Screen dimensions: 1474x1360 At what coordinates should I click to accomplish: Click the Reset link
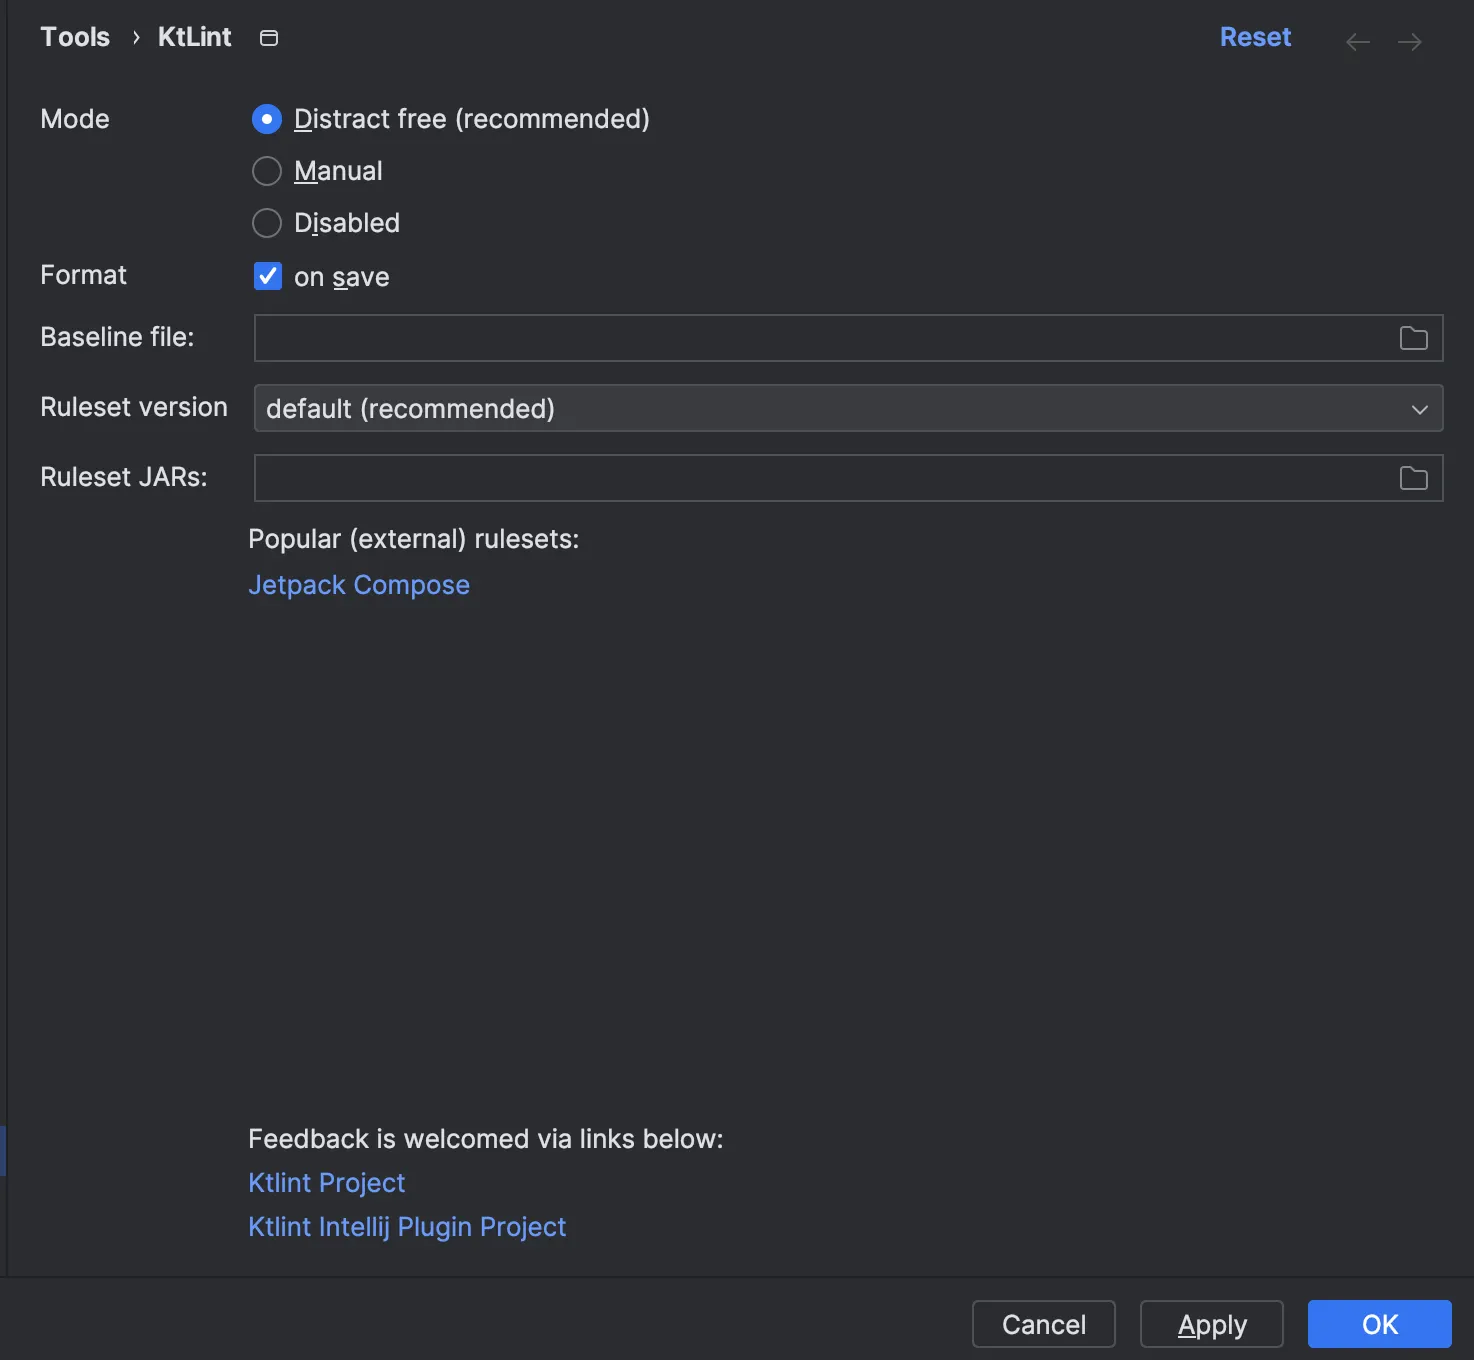(x=1255, y=37)
